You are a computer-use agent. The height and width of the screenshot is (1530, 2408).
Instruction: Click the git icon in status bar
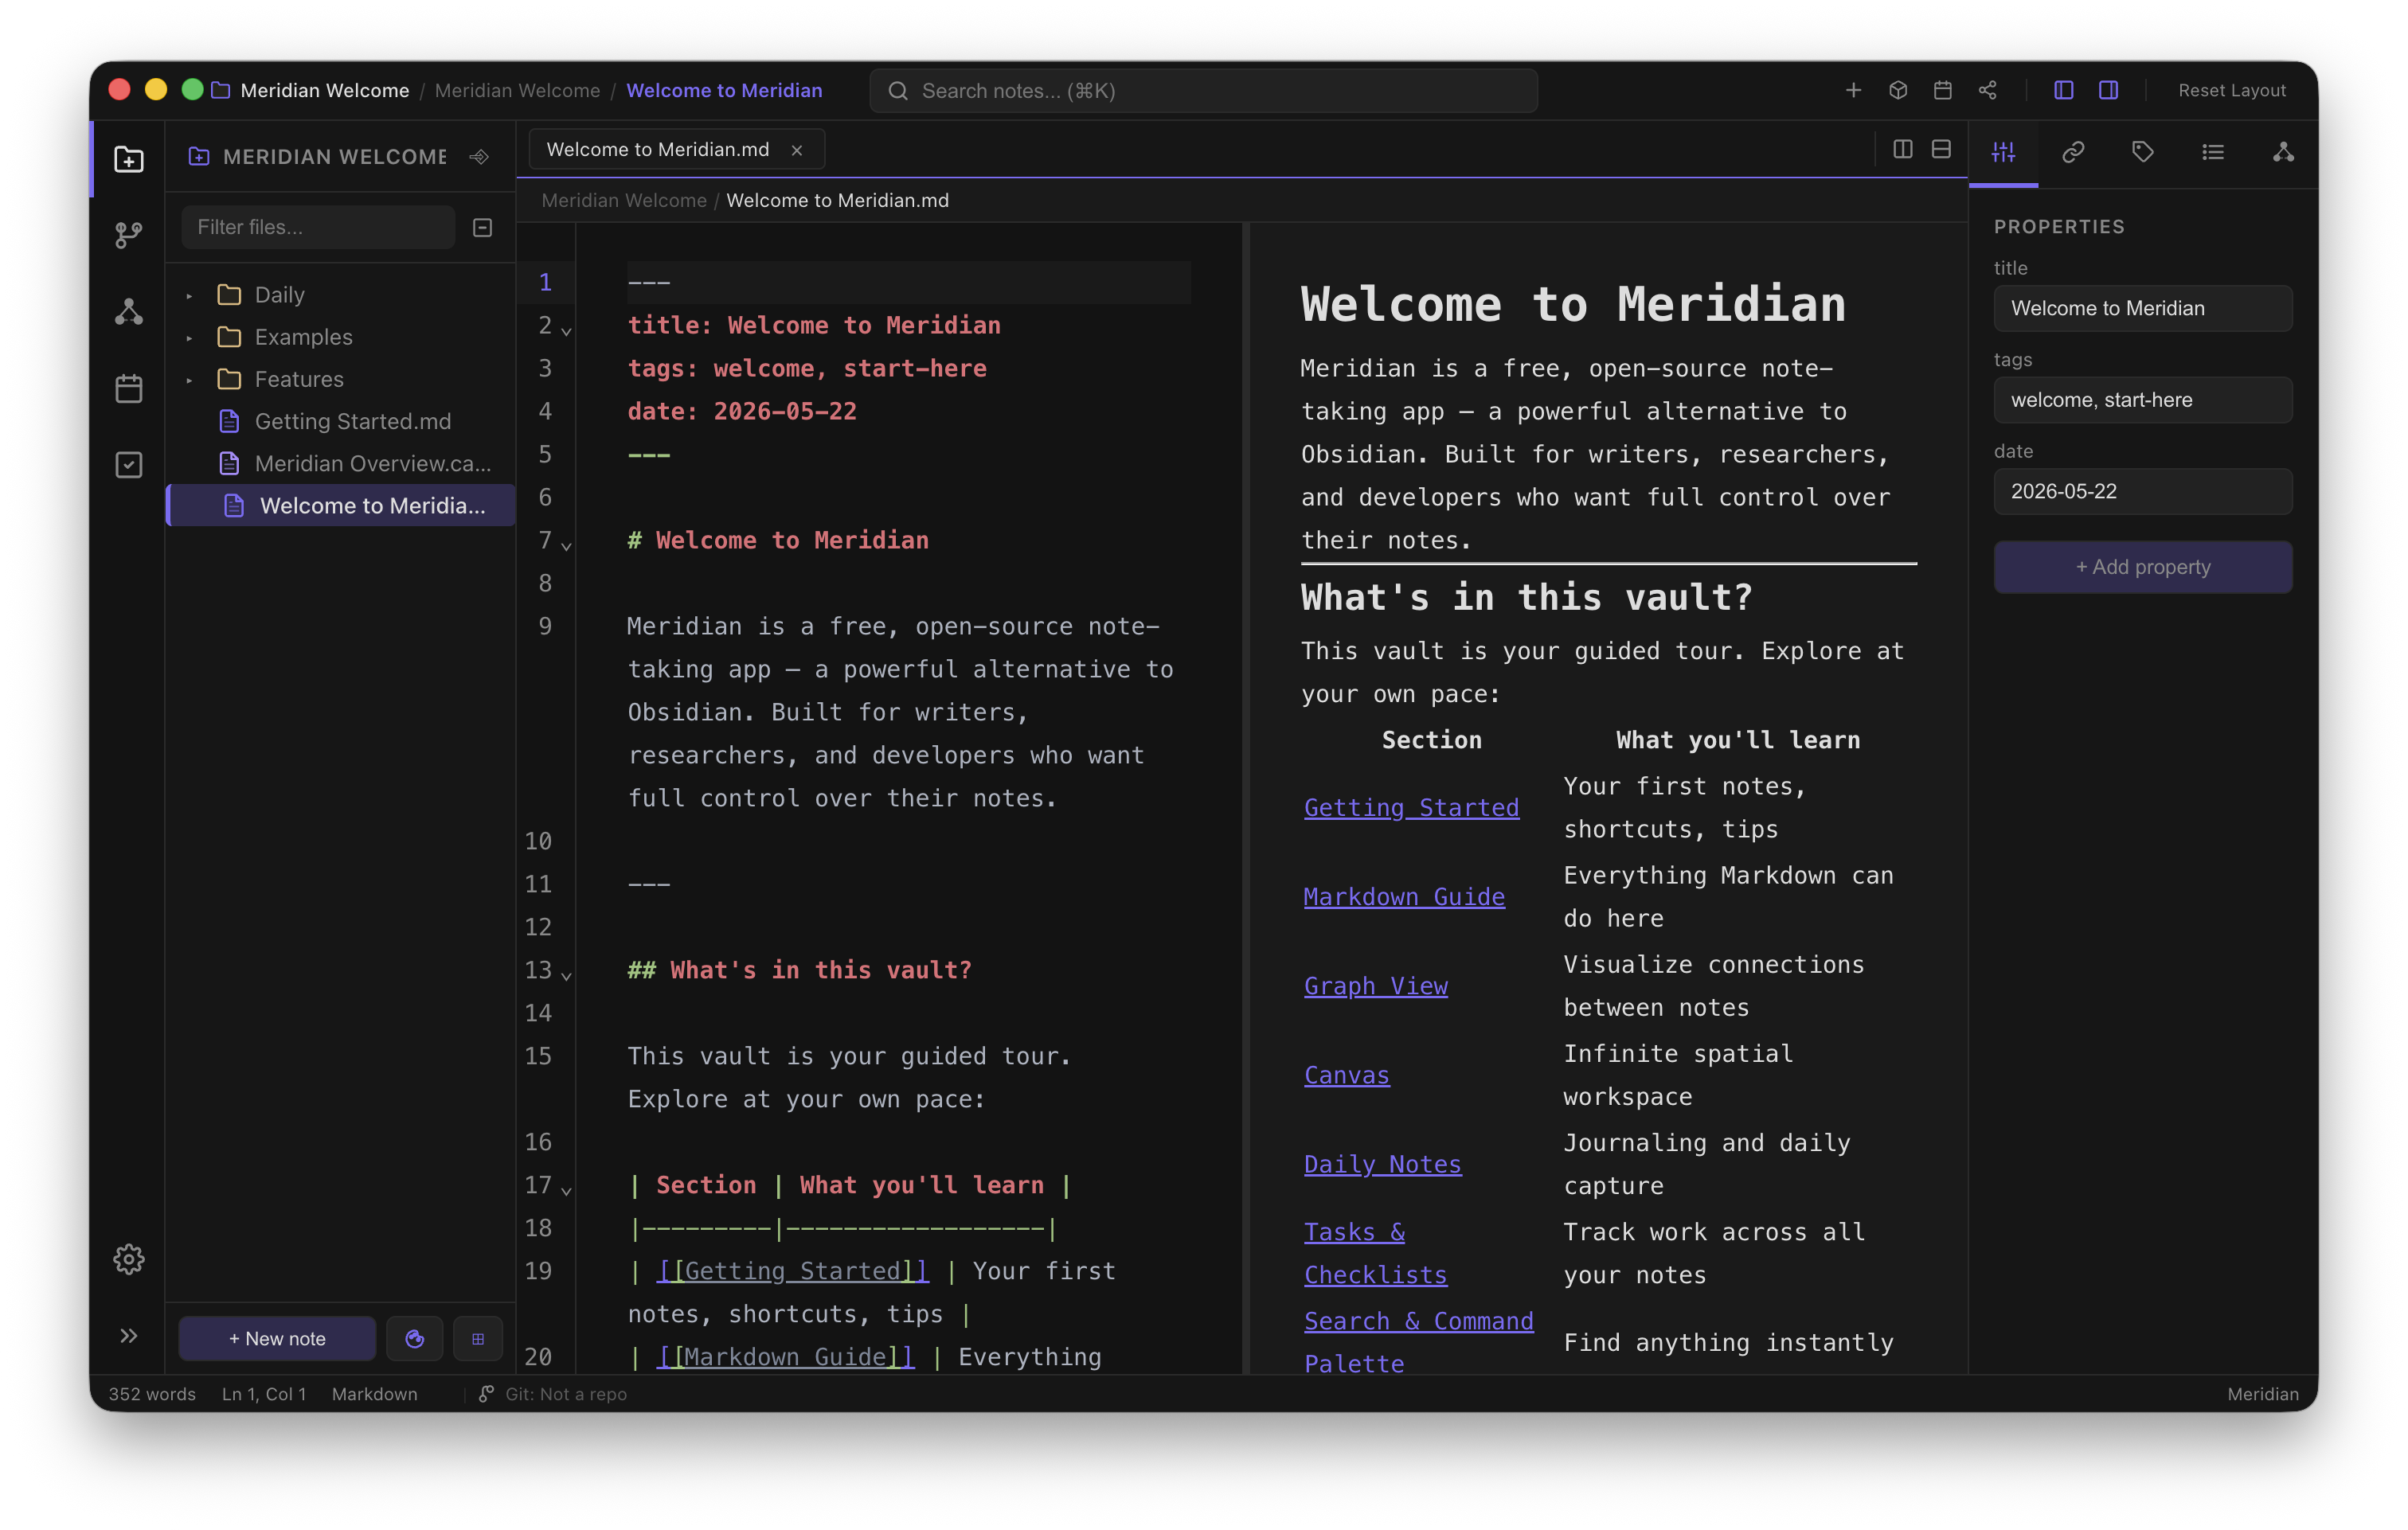(x=486, y=1394)
